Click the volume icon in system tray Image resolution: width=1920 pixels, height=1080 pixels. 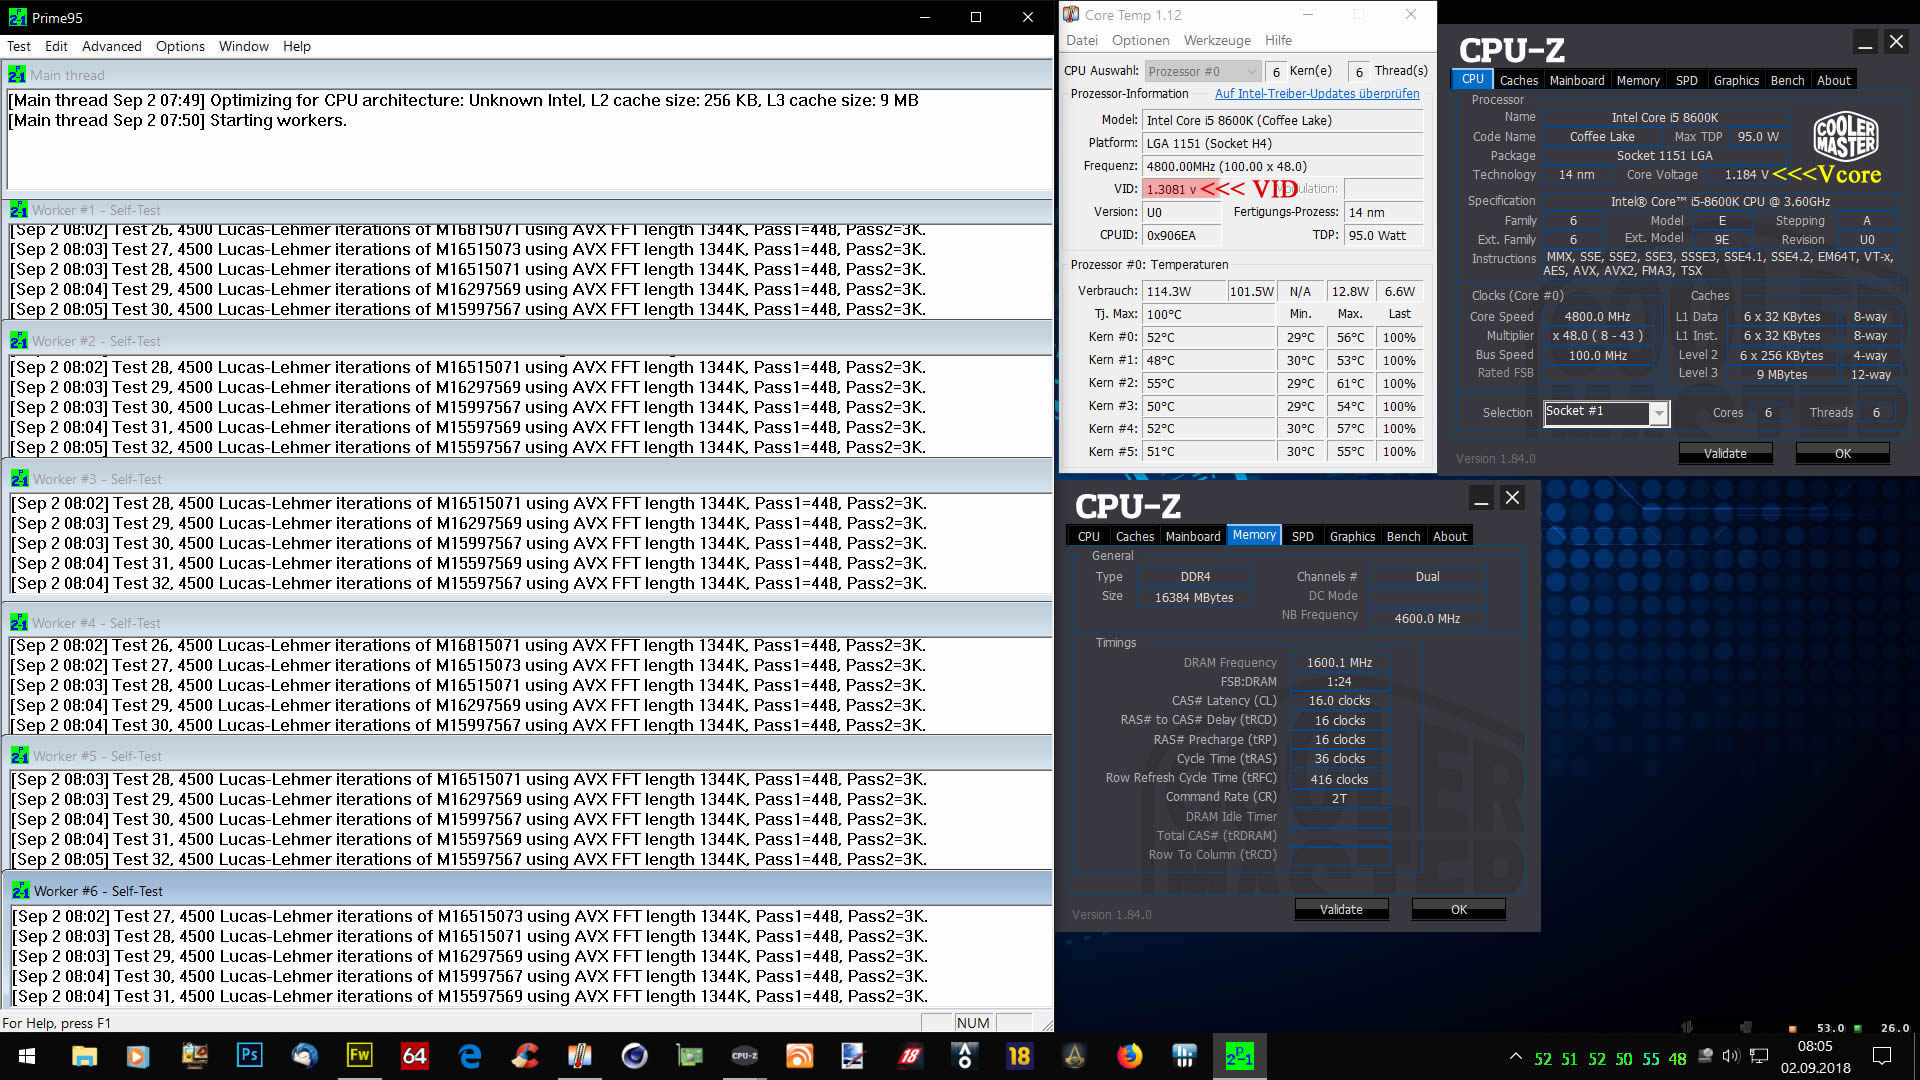(x=1731, y=1056)
